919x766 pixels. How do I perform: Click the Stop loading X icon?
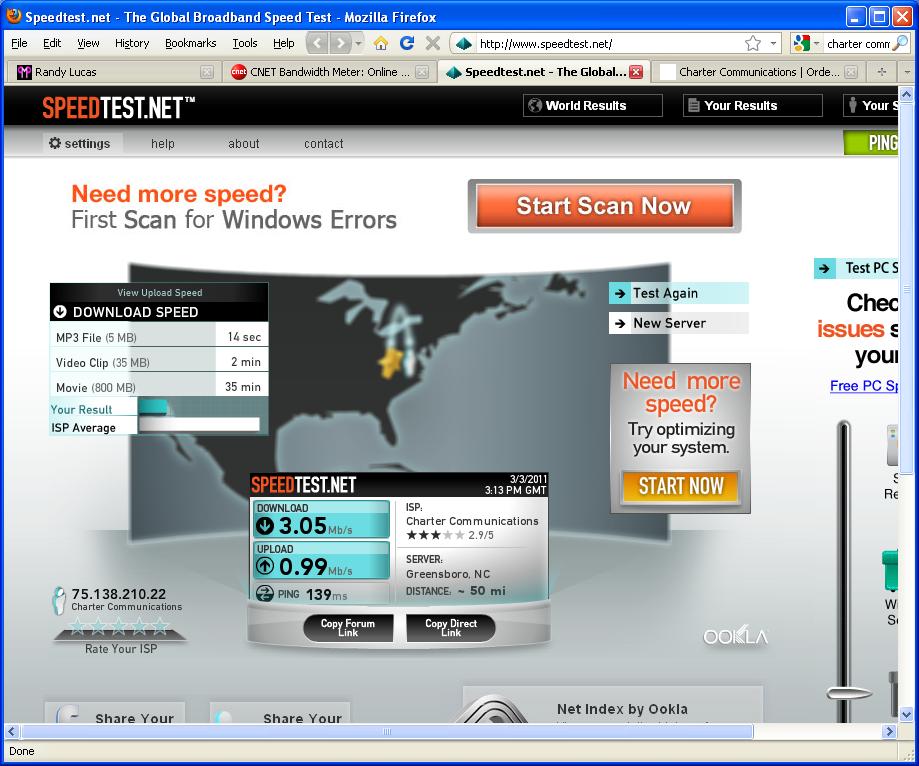(433, 43)
